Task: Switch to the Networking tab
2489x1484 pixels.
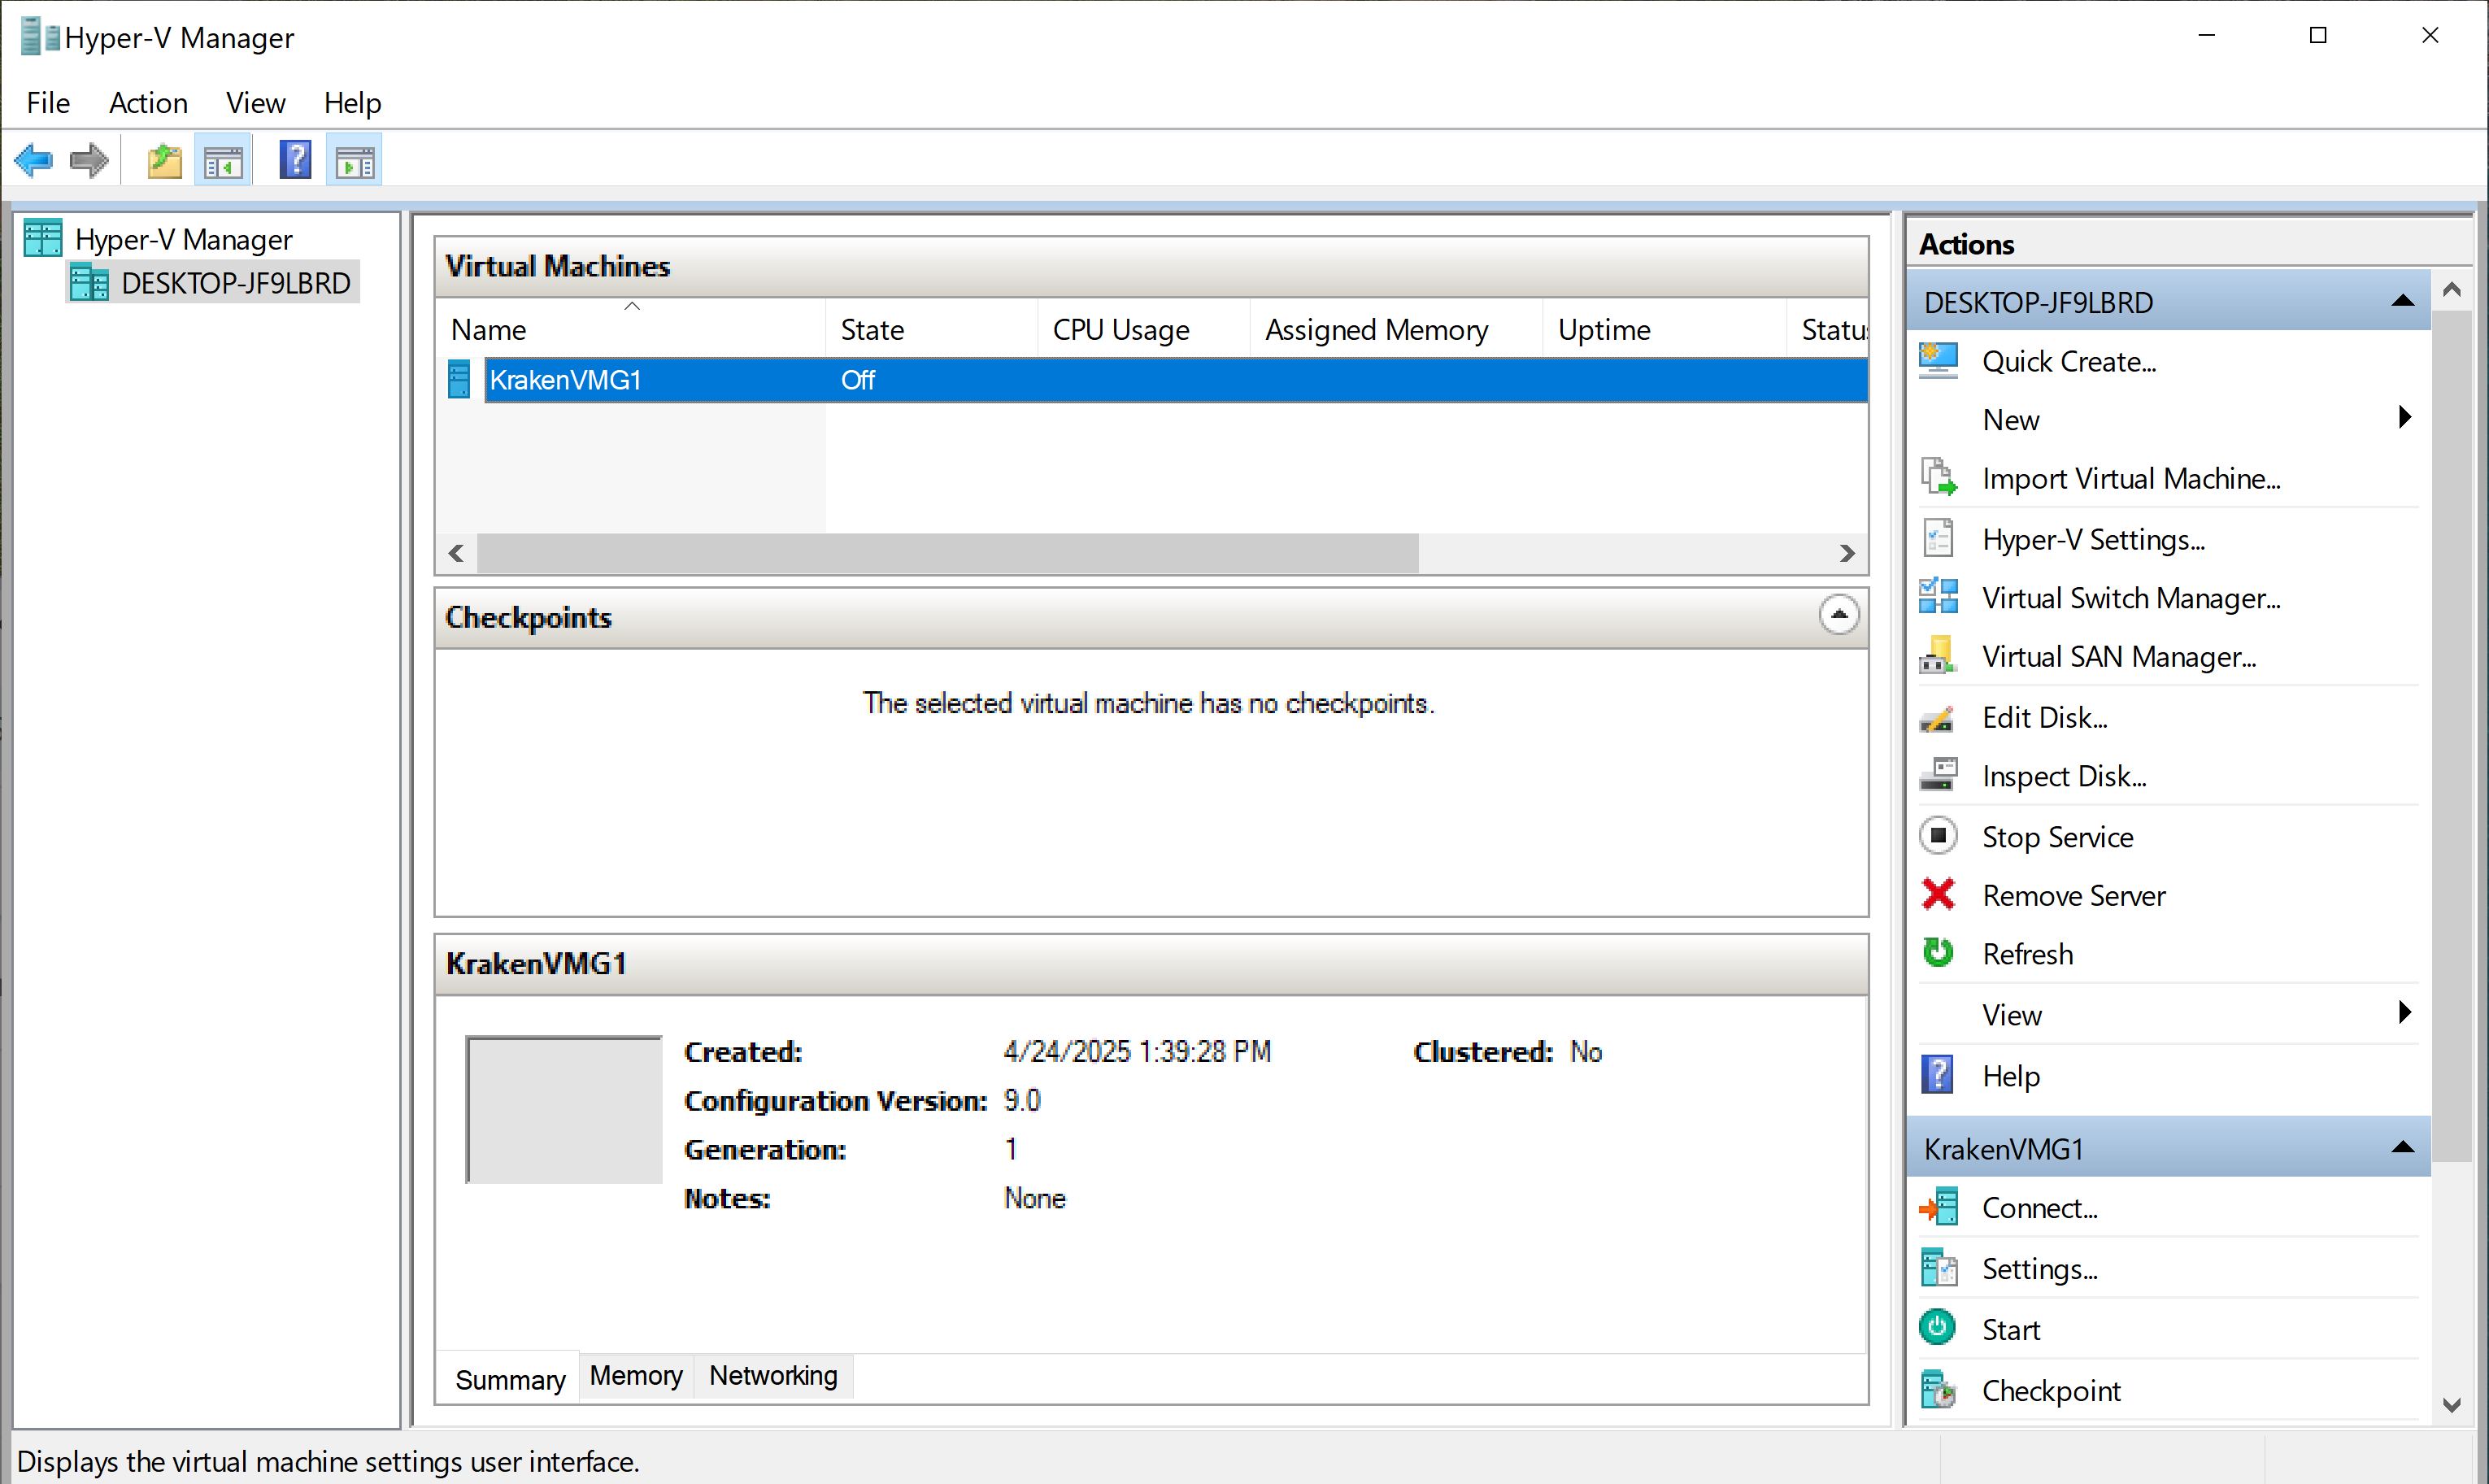Action: tap(773, 1376)
